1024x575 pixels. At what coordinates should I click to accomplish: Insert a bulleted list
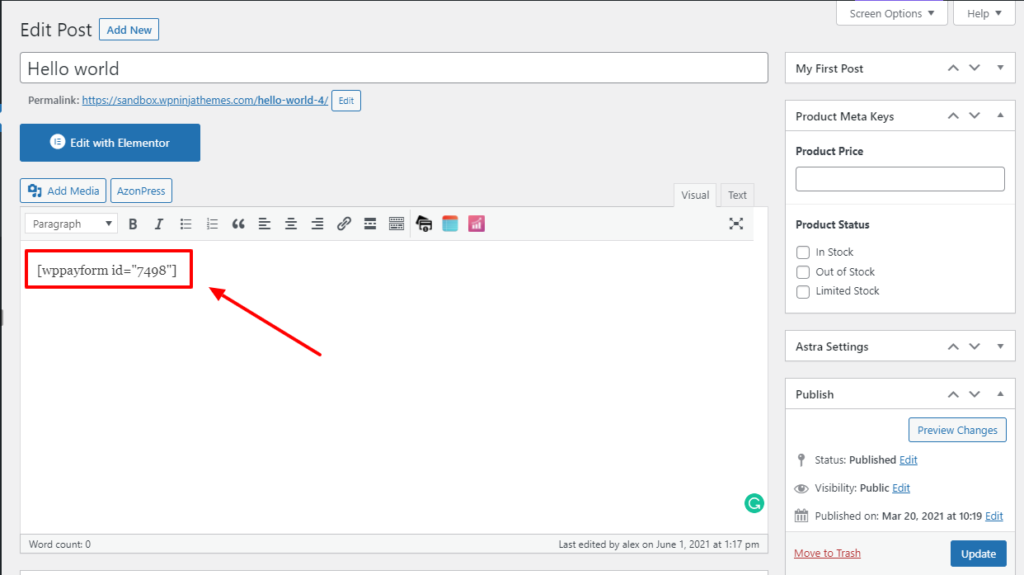pyautogui.click(x=185, y=224)
